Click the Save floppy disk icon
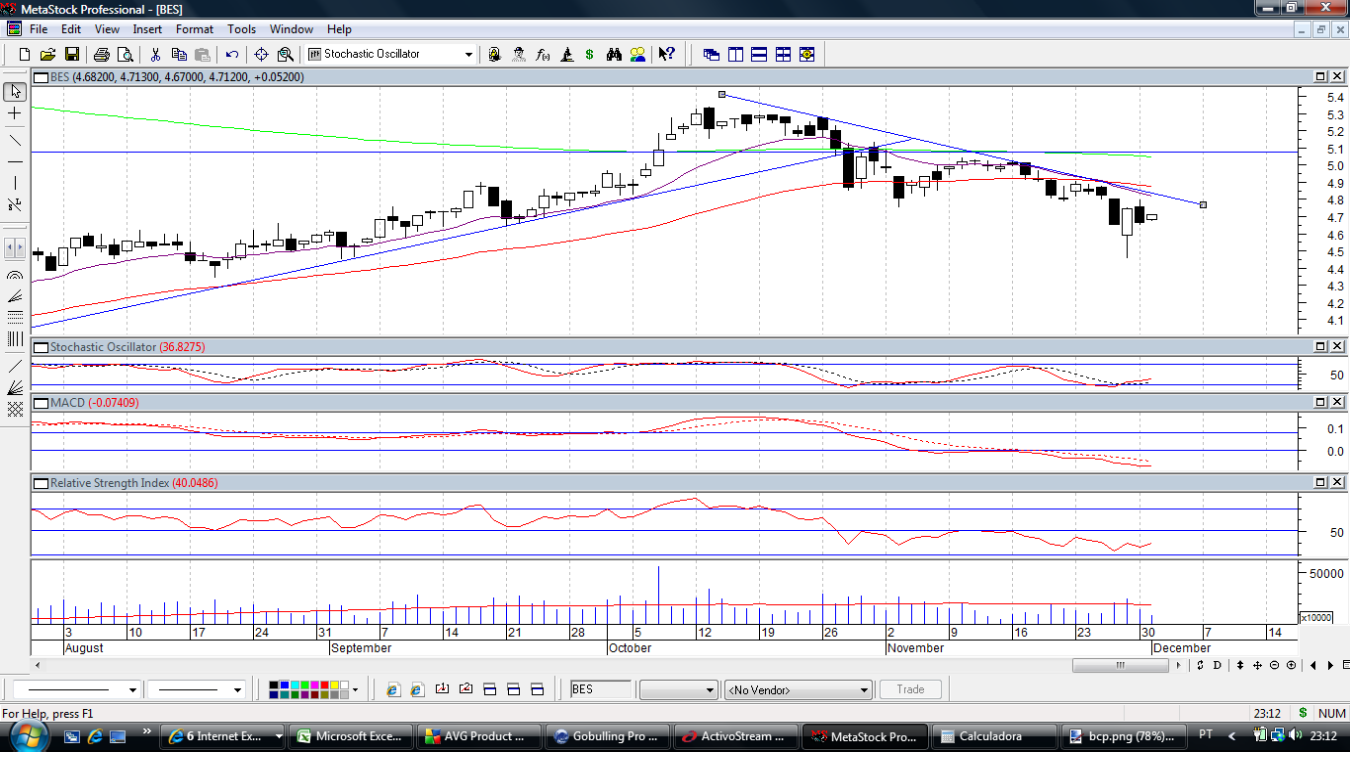This screenshot has width=1366, height=768. click(x=72, y=54)
